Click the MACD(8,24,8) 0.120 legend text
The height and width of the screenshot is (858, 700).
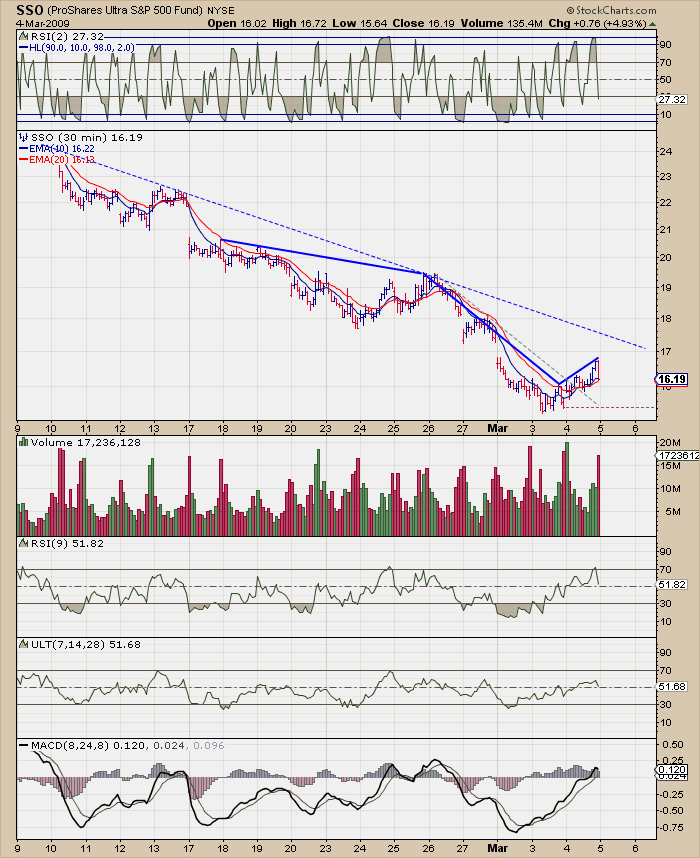click(88, 745)
